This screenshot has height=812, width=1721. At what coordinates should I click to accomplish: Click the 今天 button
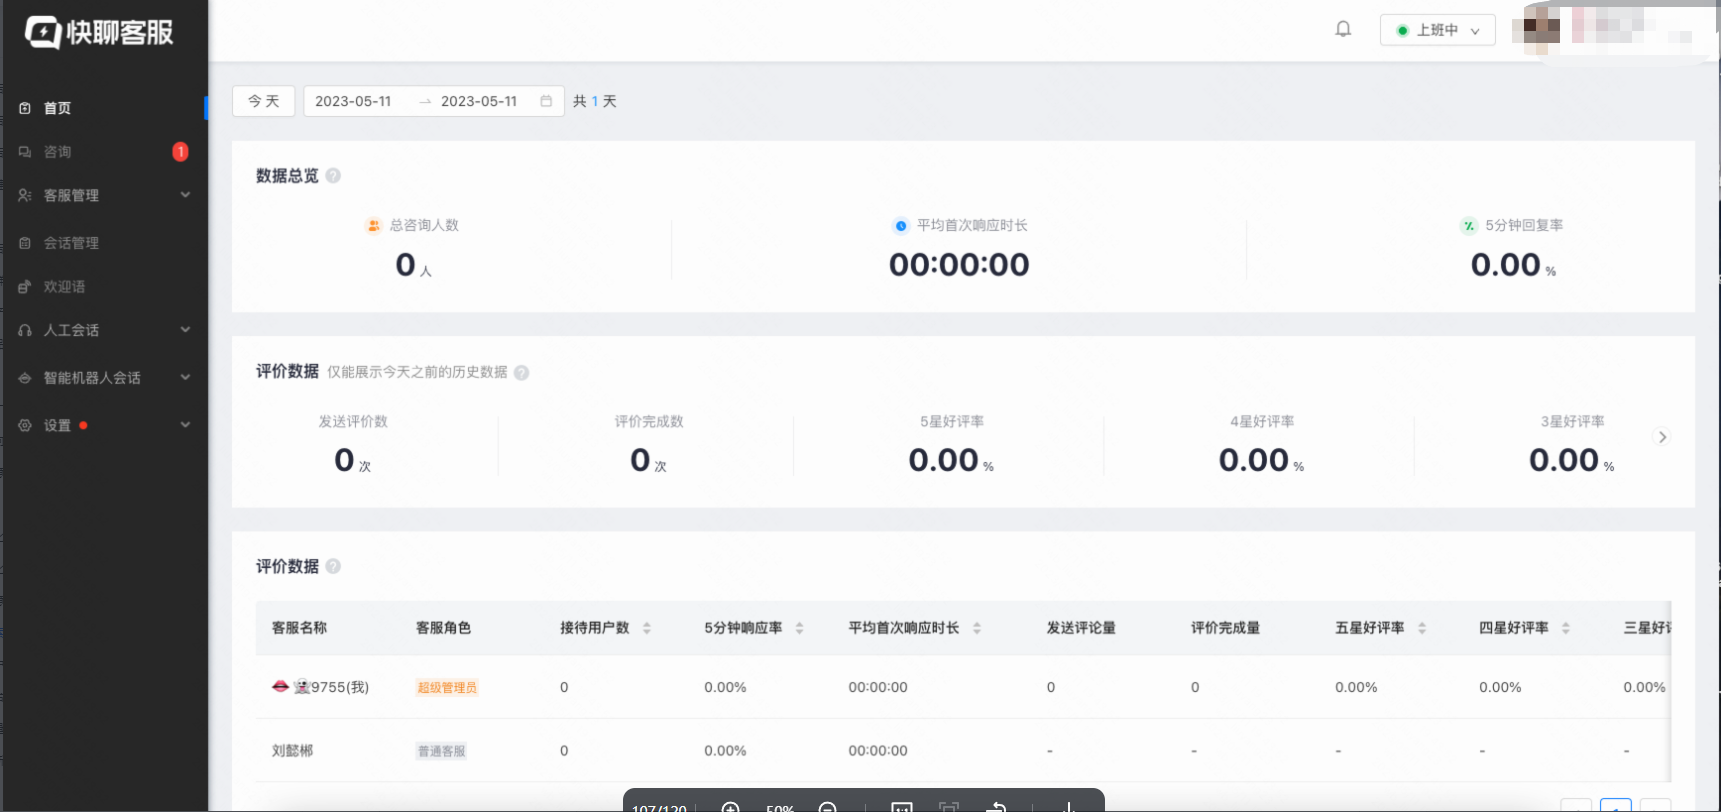coord(264,101)
